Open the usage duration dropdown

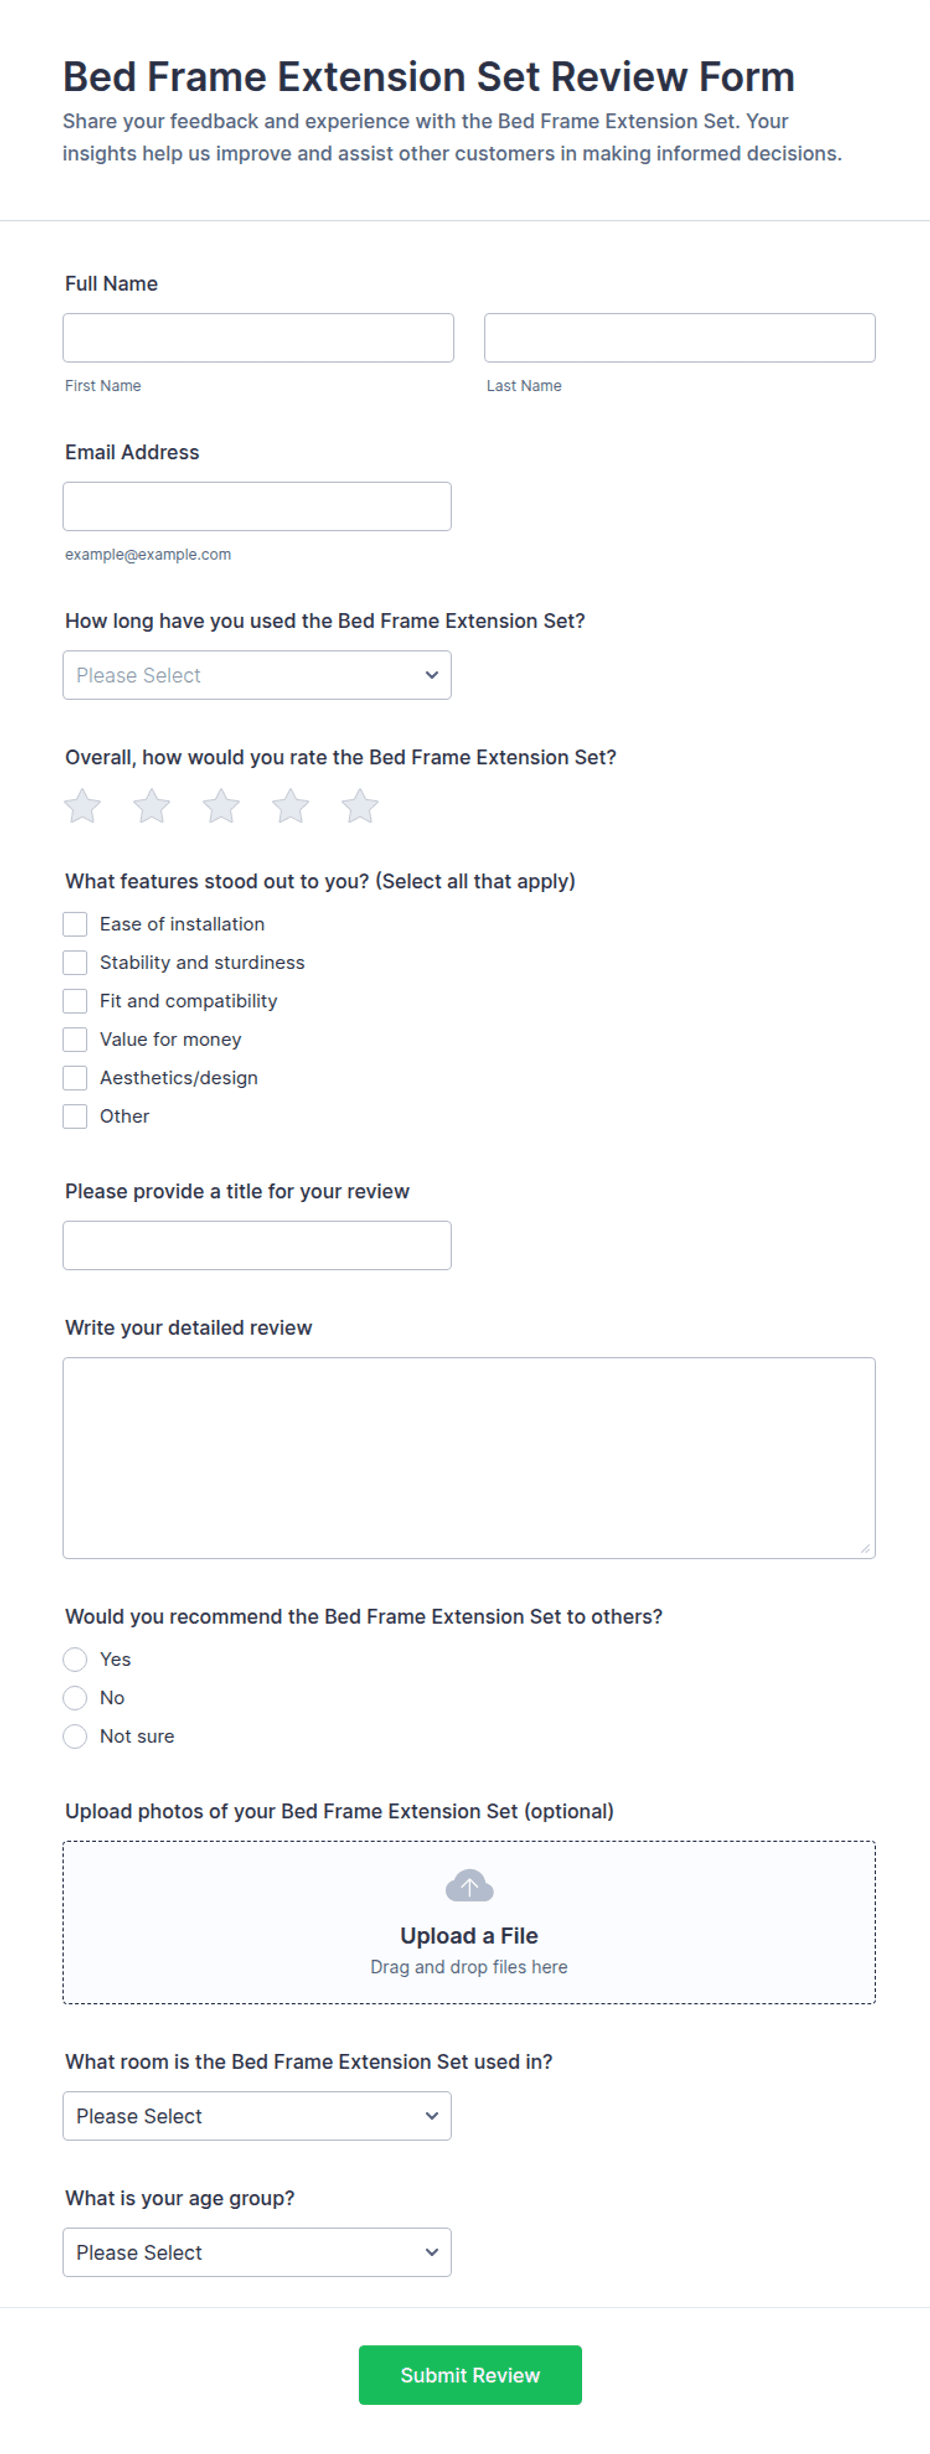(x=257, y=675)
